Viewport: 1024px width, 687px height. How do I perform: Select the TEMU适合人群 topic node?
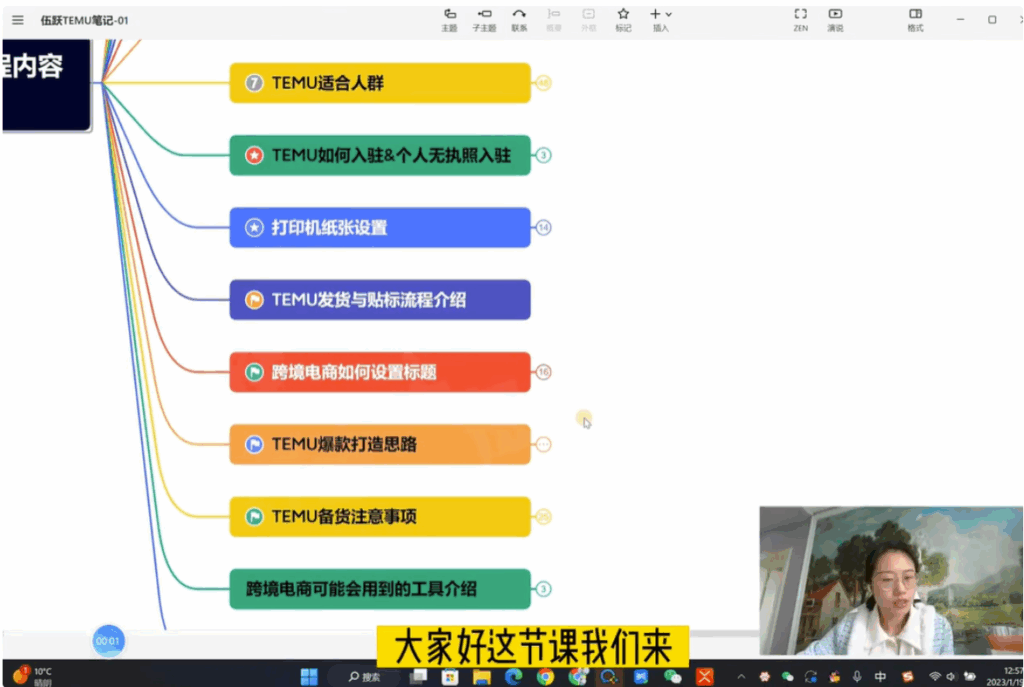(380, 83)
